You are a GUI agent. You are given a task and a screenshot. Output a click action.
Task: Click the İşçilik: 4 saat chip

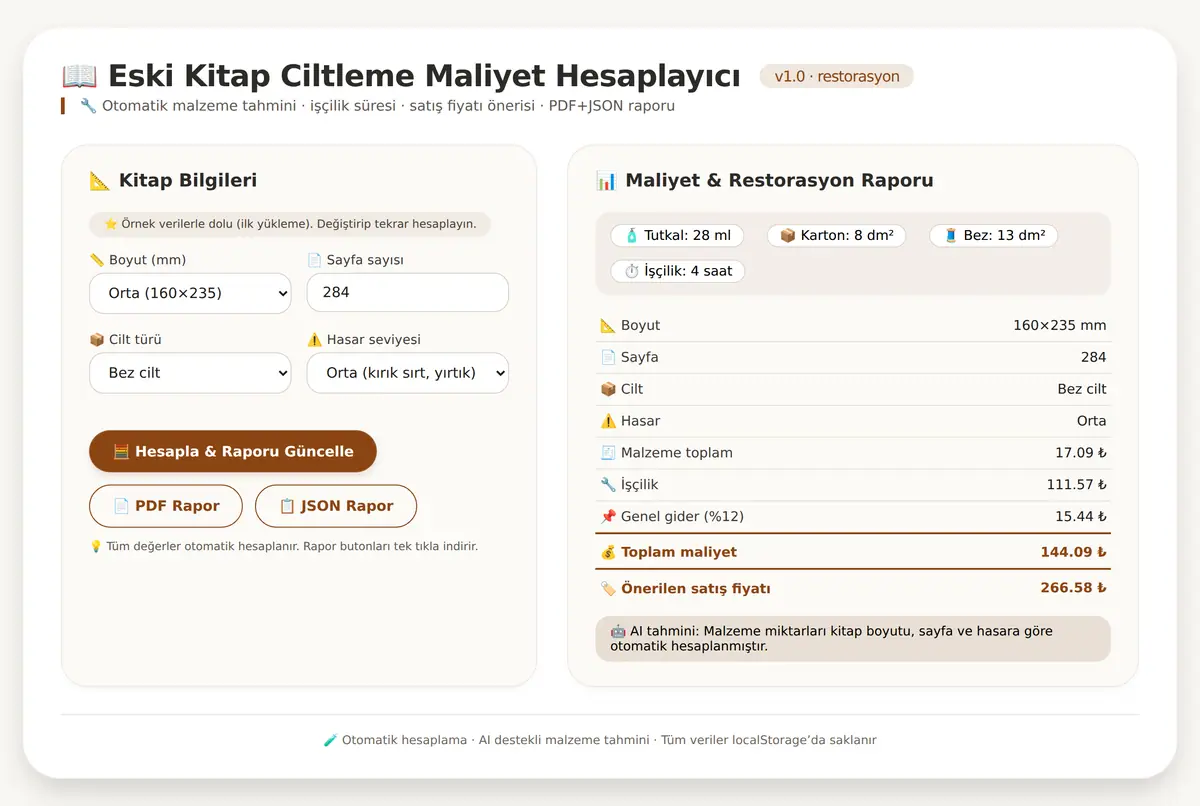point(678,271)
